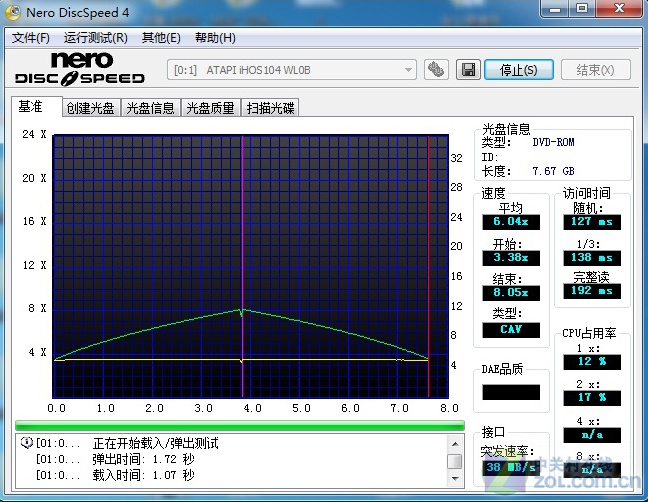
Task: Switch to the 创建光盘 tab
Action: point(91,108)
